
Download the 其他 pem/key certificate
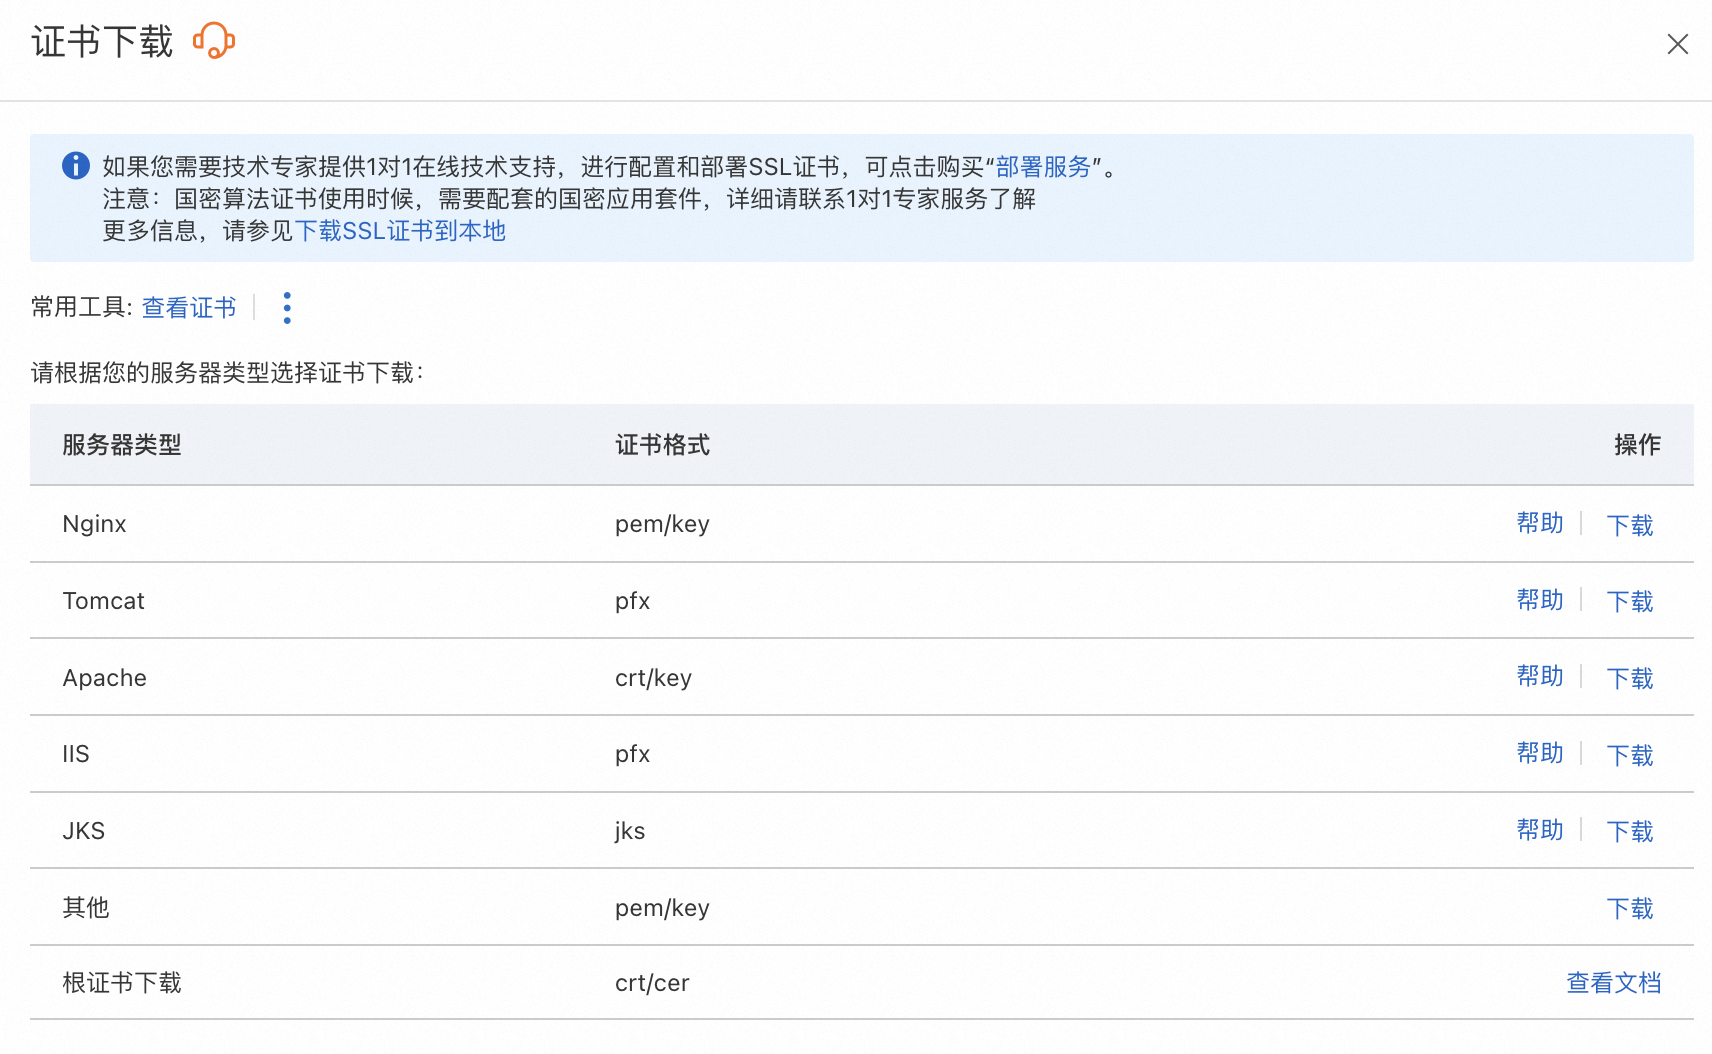click(x=1630, y=908)
